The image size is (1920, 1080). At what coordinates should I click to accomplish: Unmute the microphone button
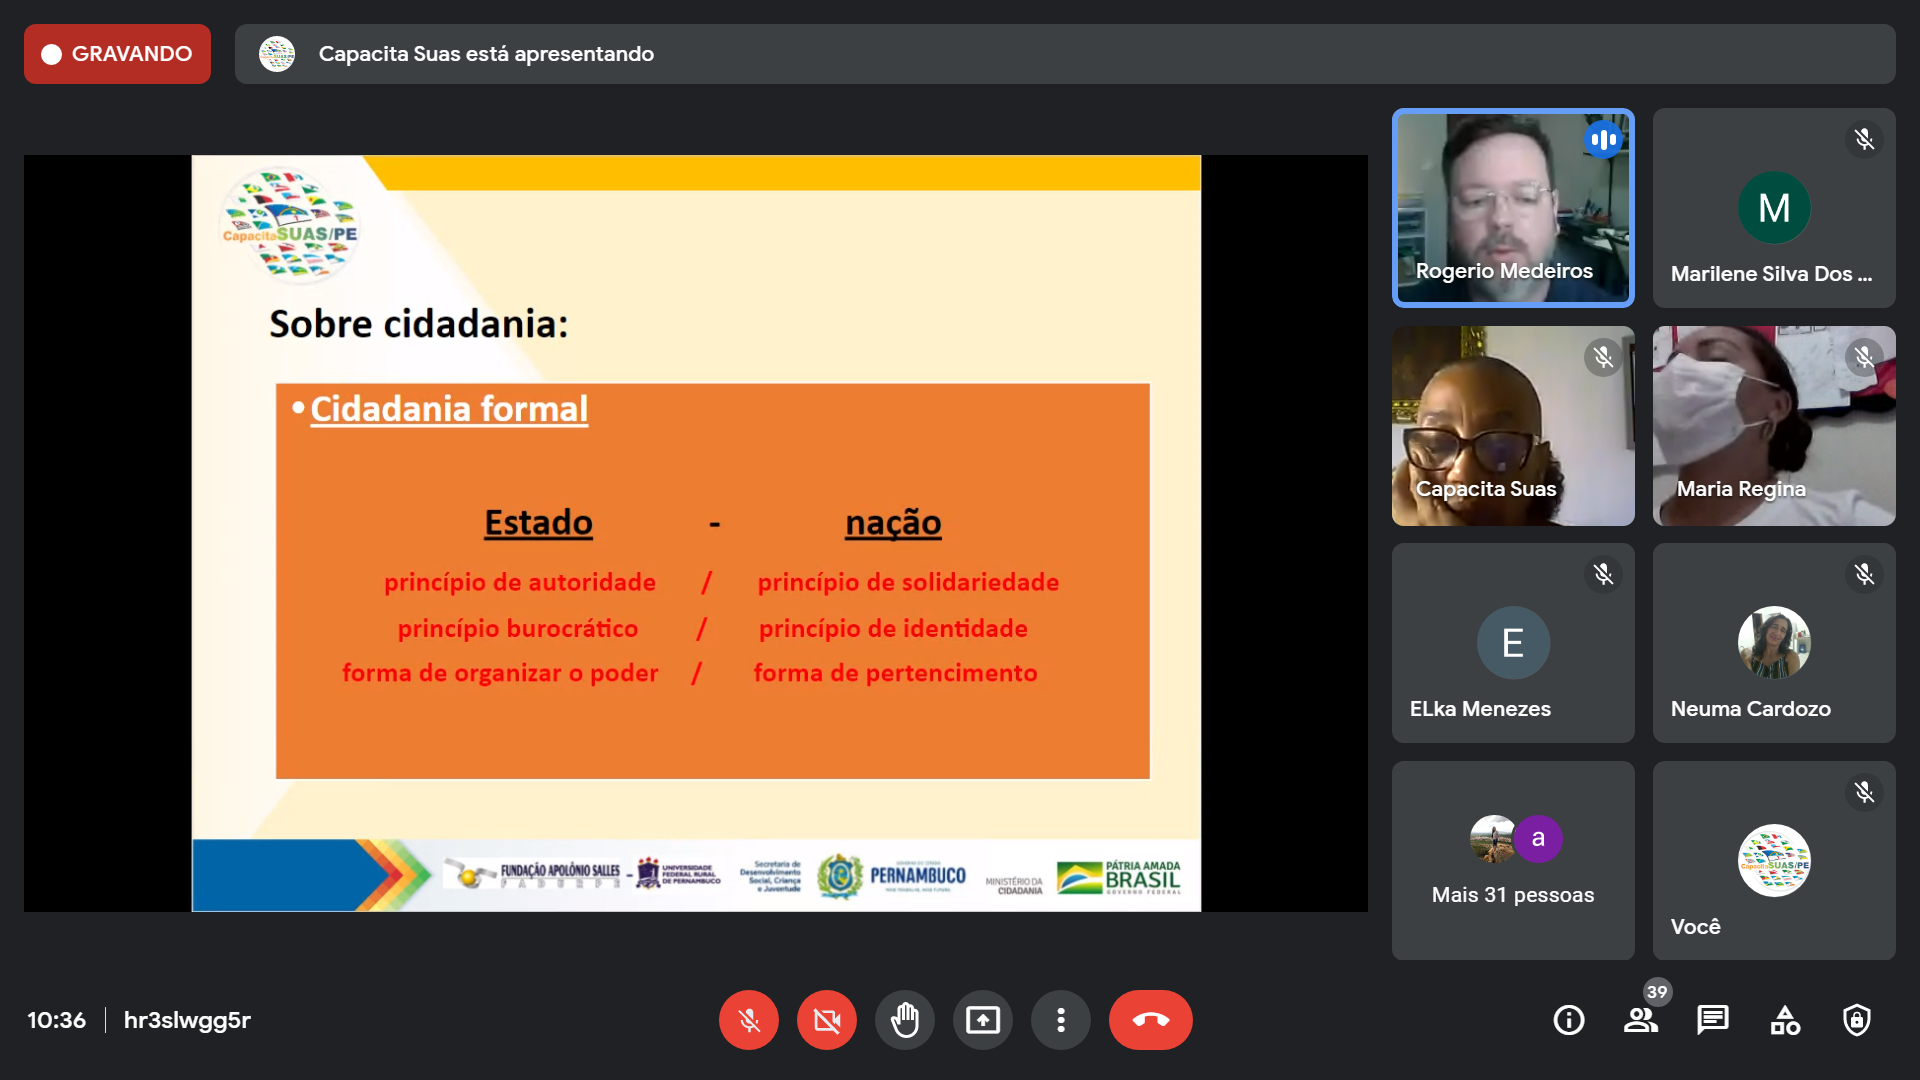point(748,1020)
